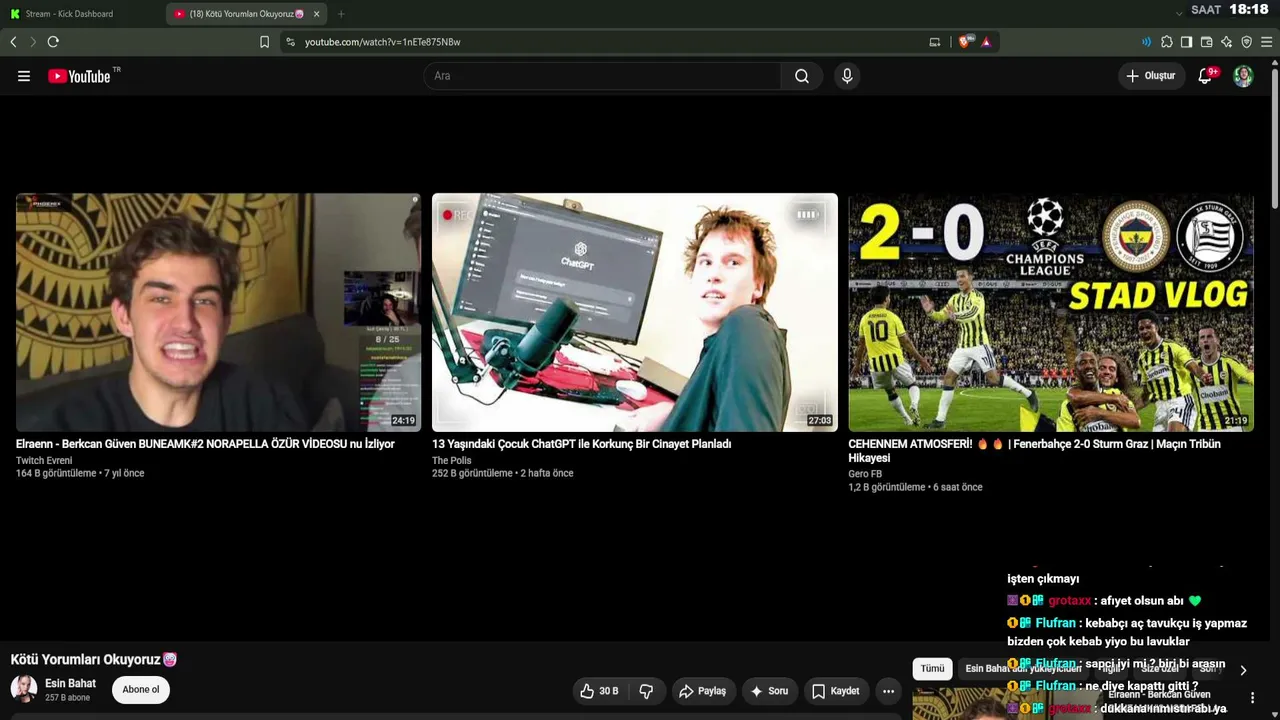Image resolution: width=1280 pixels, height=720 pixels.
Task: Go to YouTube home via logo
Action: [x=79, y=76]
